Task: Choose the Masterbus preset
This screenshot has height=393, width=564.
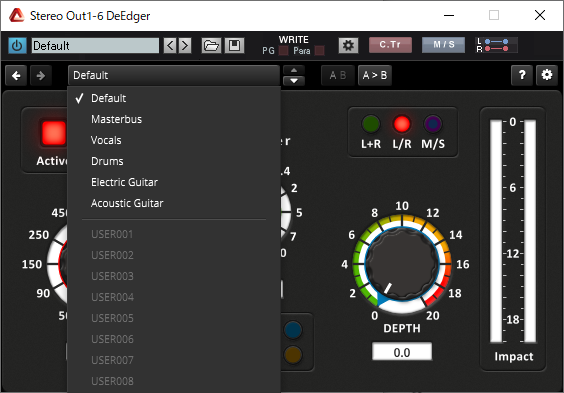Action: point(174,119)
